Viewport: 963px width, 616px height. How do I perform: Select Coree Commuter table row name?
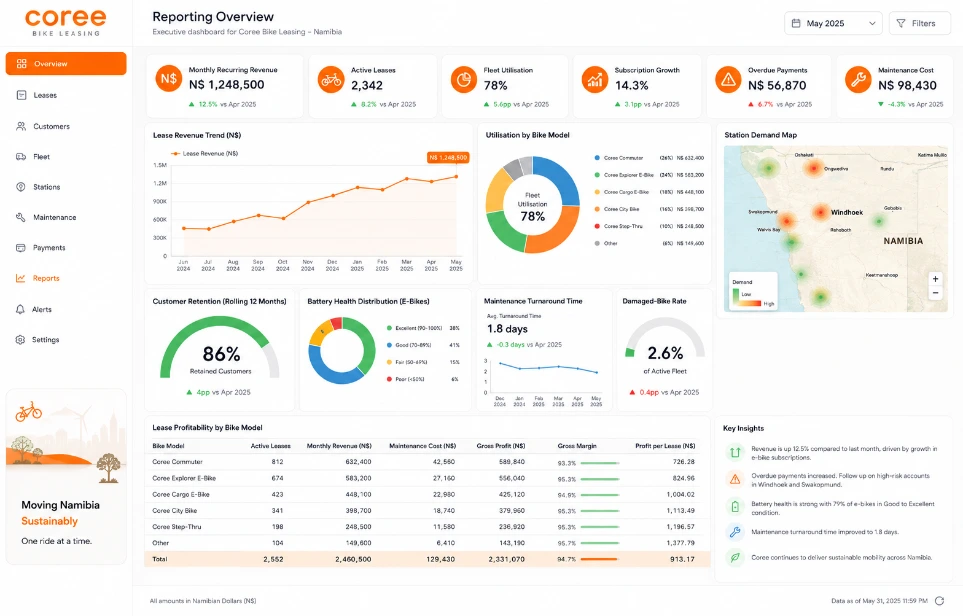pyautogui.click(x=177, y=462)
